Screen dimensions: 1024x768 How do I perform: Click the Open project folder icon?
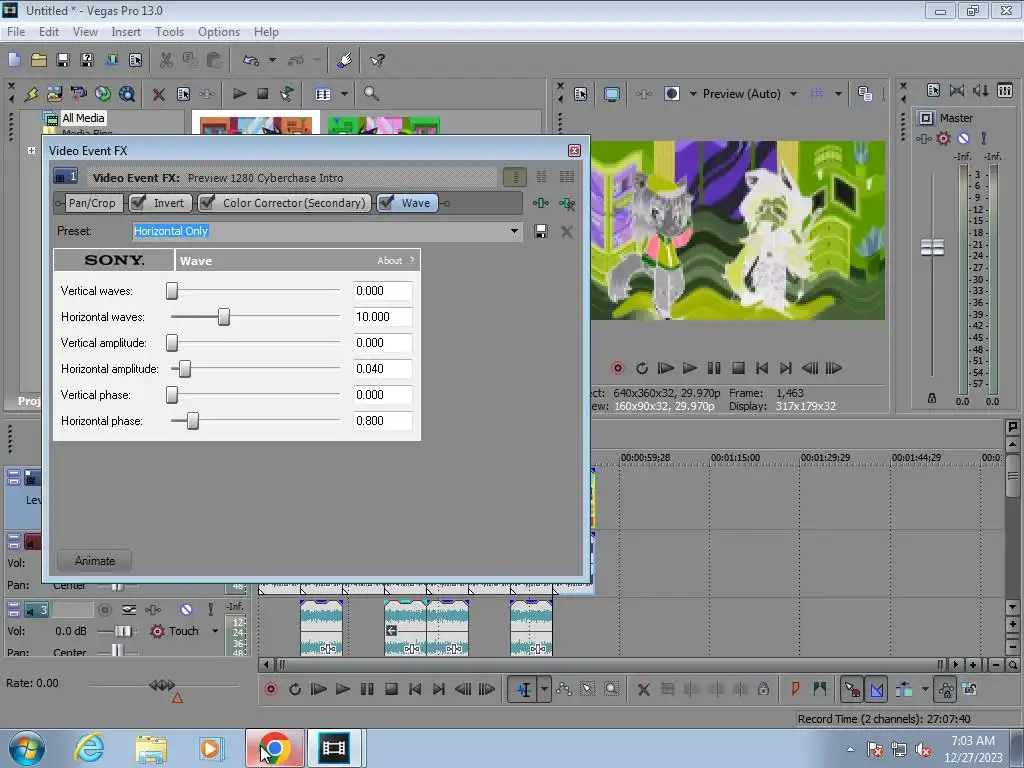(x=39, y=60)
